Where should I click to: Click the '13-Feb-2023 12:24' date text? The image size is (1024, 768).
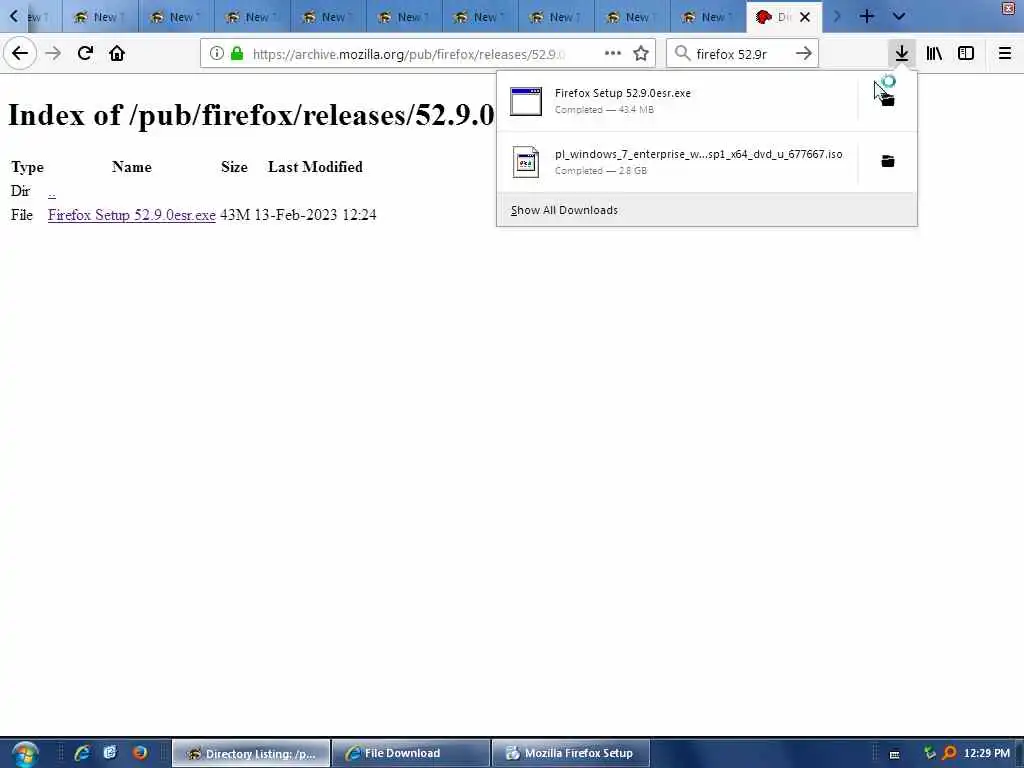315,215
